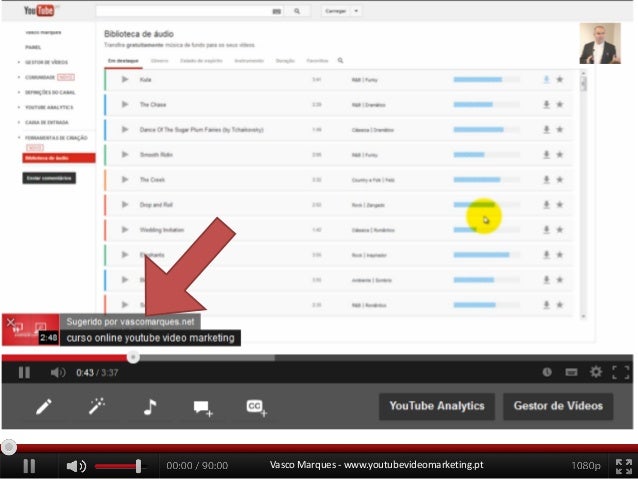Click the YouTube Analytics button
The height and width of the screenshot is (479, 638).
437,406
